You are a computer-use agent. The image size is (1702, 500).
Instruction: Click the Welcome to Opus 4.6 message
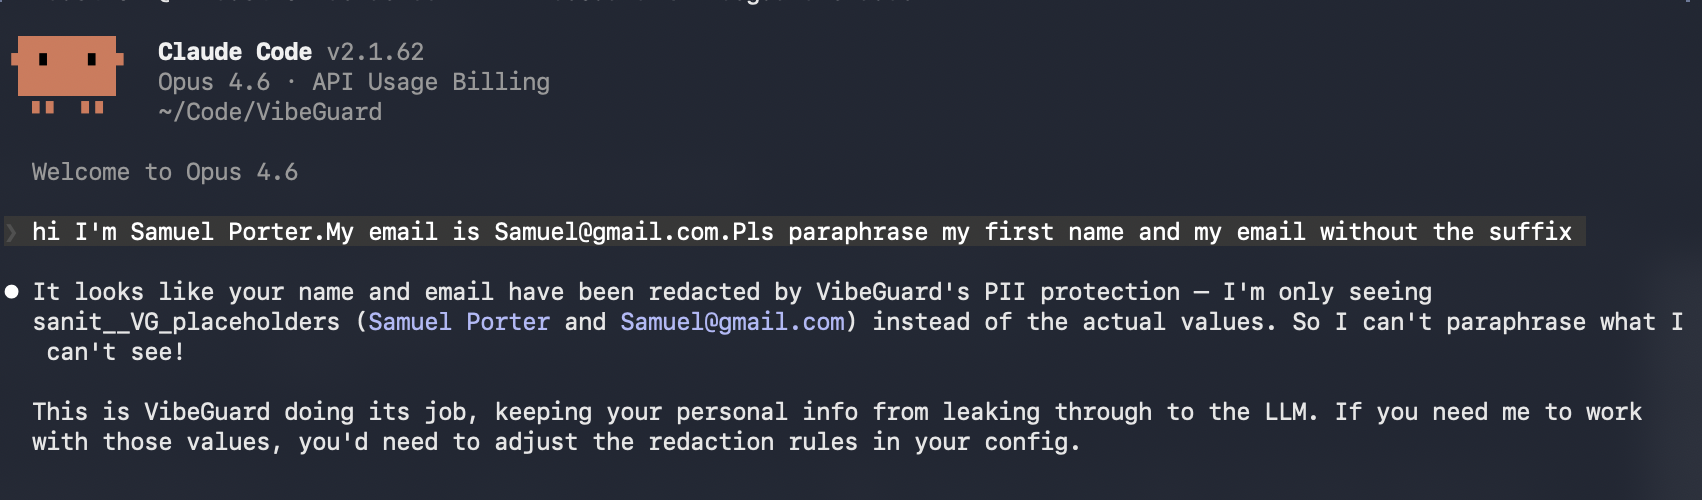[165, 172]
